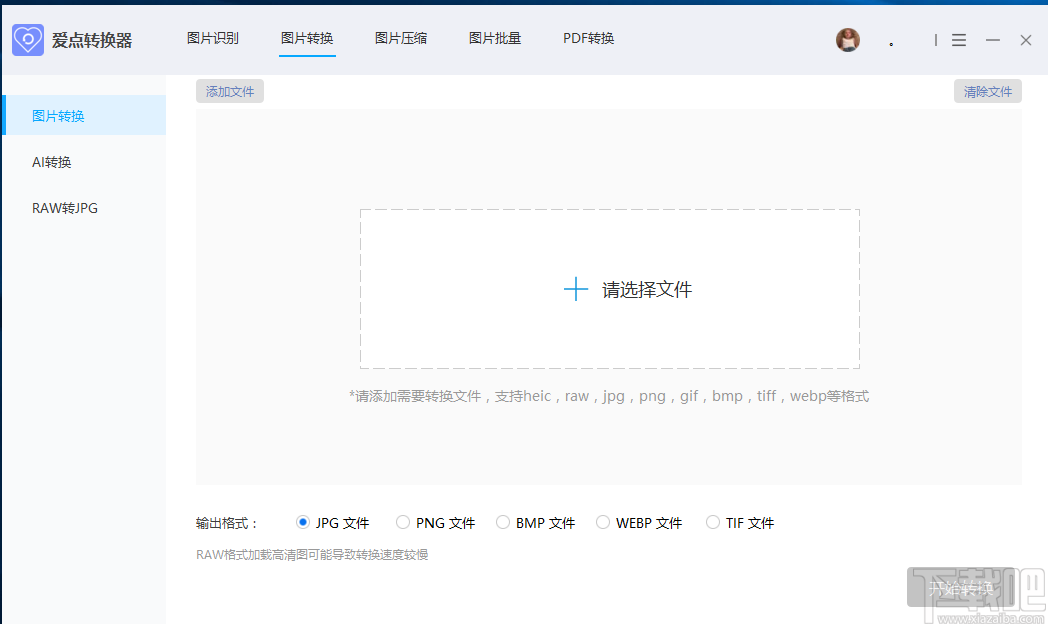This screenshot has width=1048, height=624.
Task: Open RAW转JPG from the sidebar
Action: [x=64, y=208]
